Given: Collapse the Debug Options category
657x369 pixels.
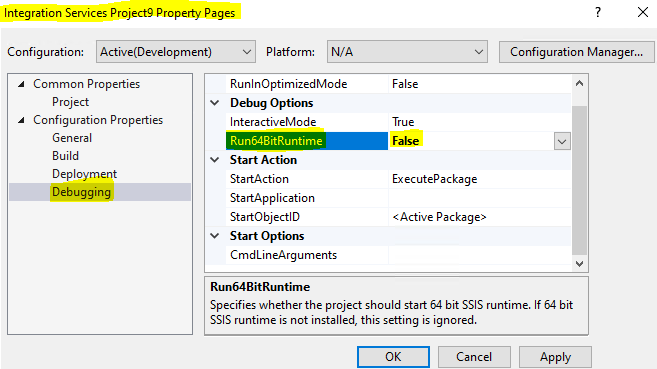Looking at the screenshot, I should coord(215,103).
